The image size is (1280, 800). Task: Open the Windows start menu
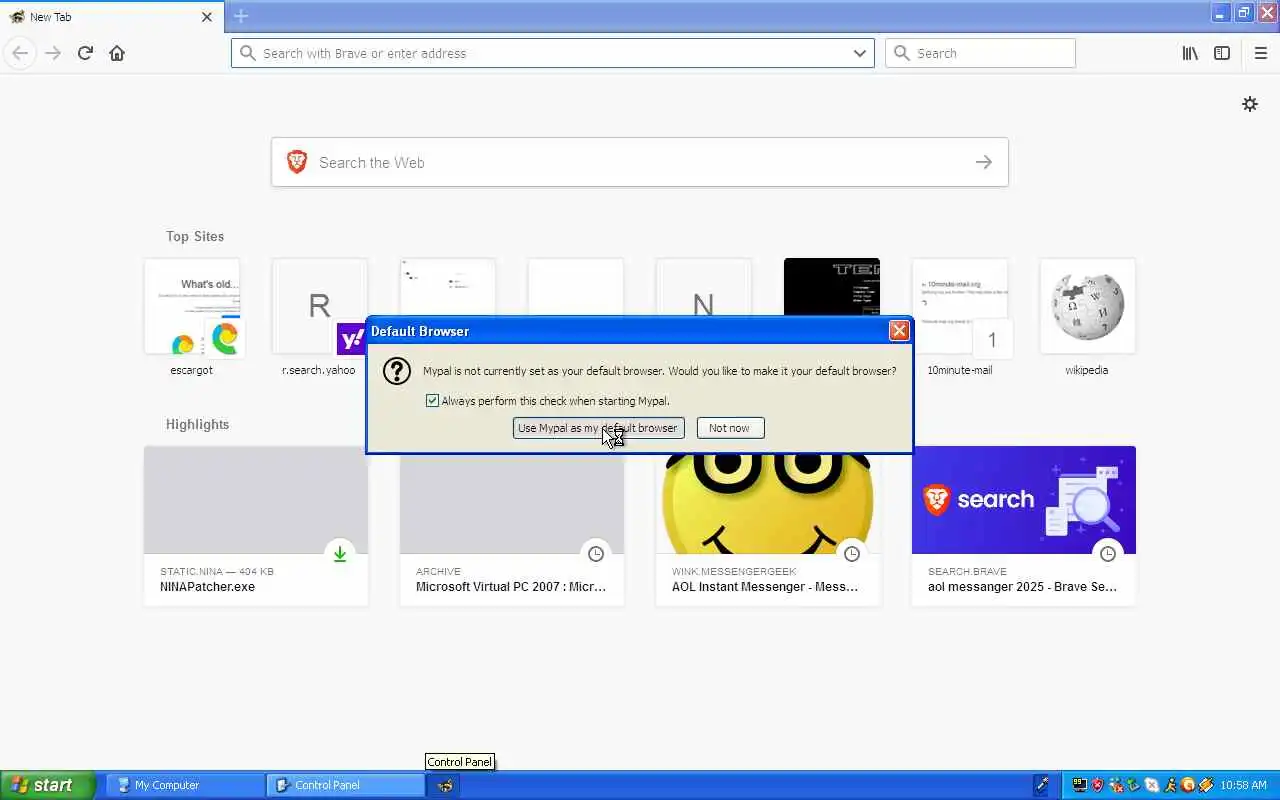pyautogui.click(x=48, y=785)
